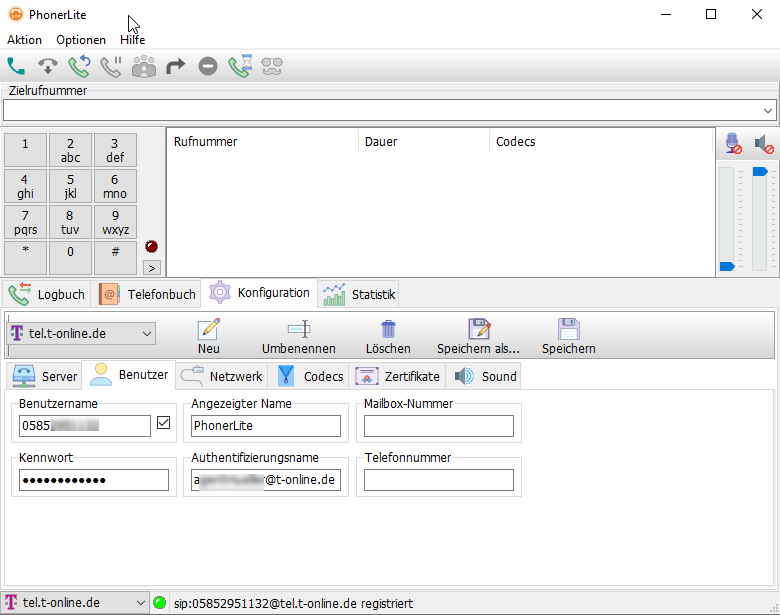Switch to the Codecs tab
This screenshot has height=615, width=780.
point(311,376)
